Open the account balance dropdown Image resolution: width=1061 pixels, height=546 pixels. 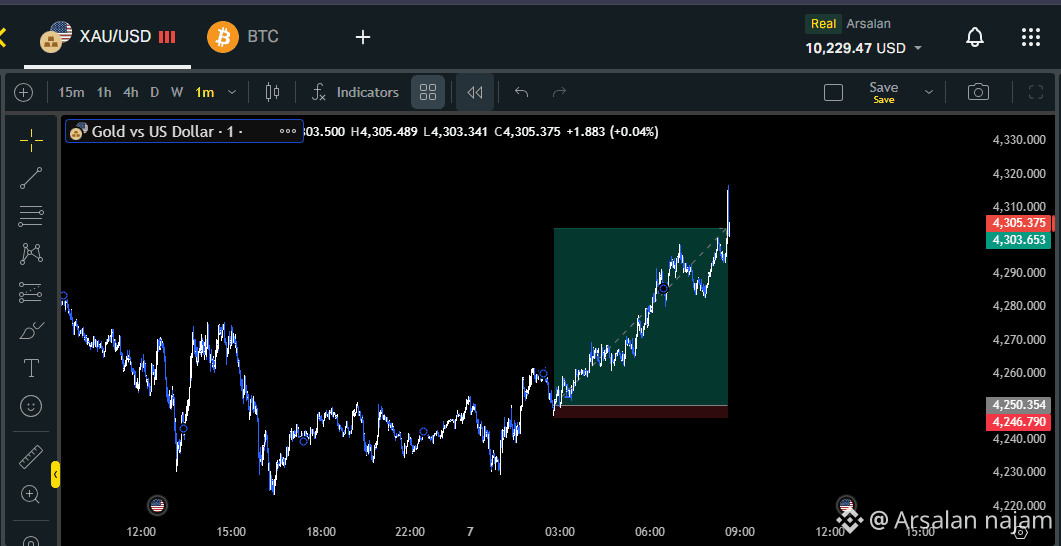[x=918, y=49]
